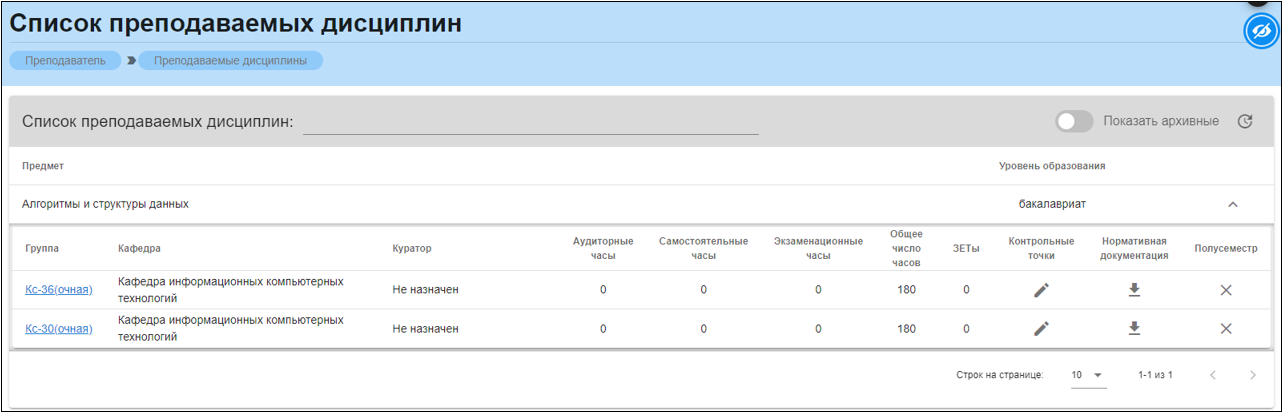Image resolution: width=1283 pixels, height=413 pixels.
Task: Edit control points for group Кс-30
Action: (1041, 328)
